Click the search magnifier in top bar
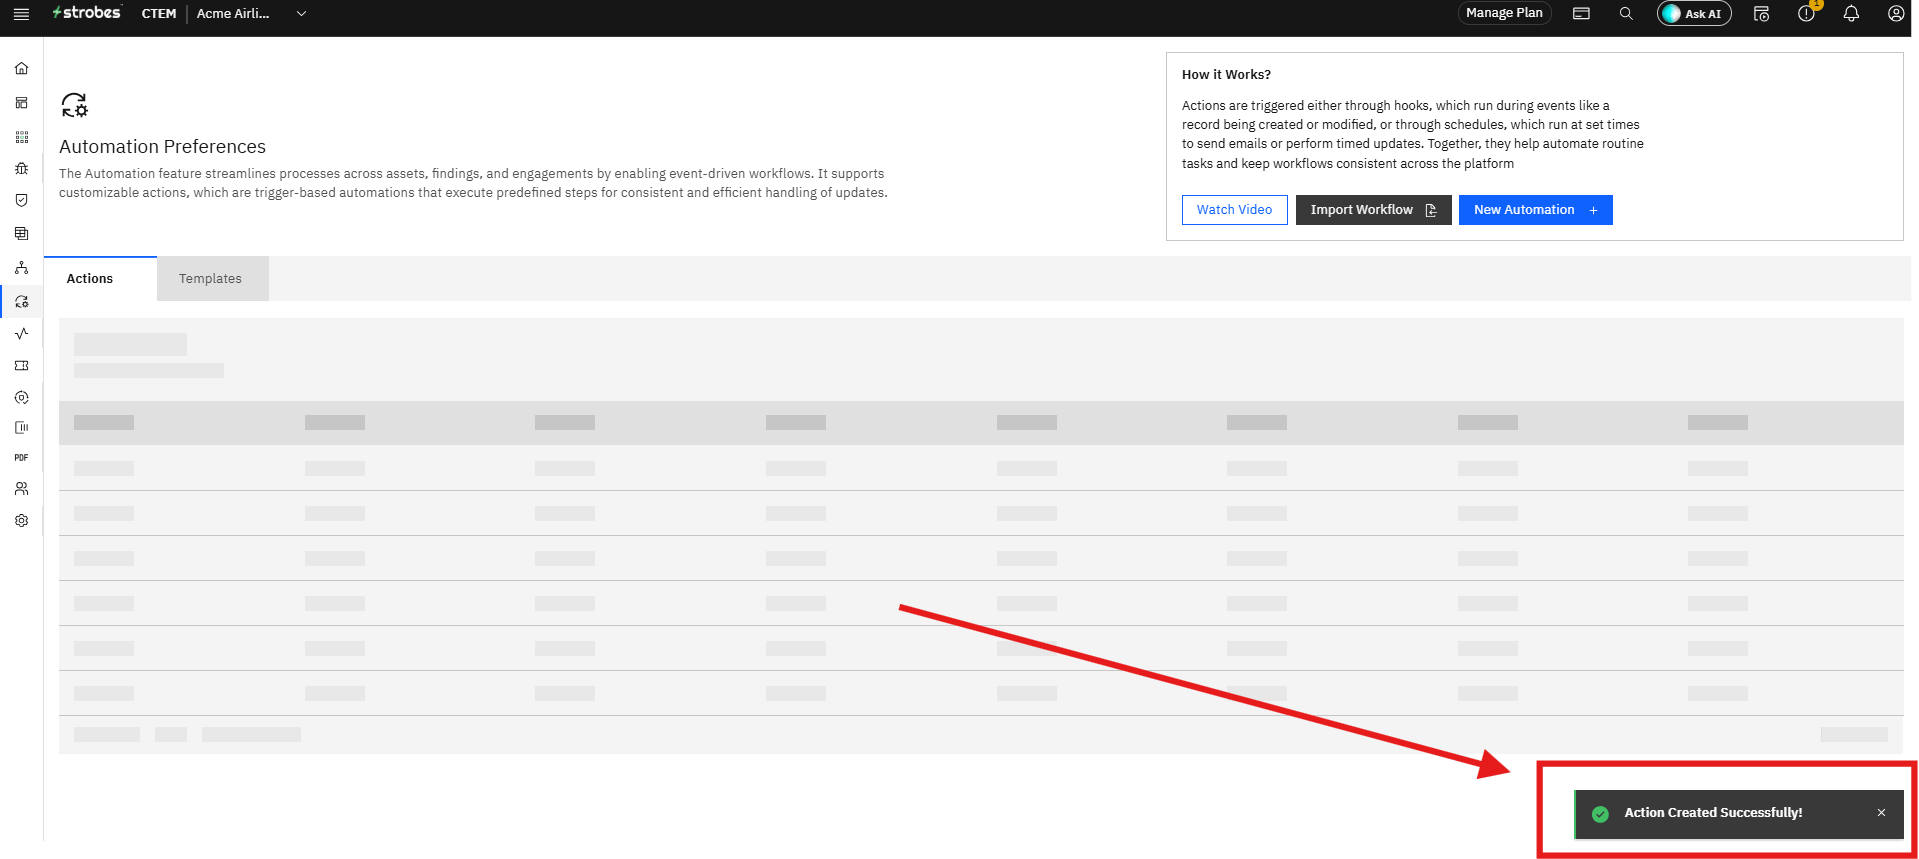Viewport: 1919px width, 859px height. [1626, 14]
